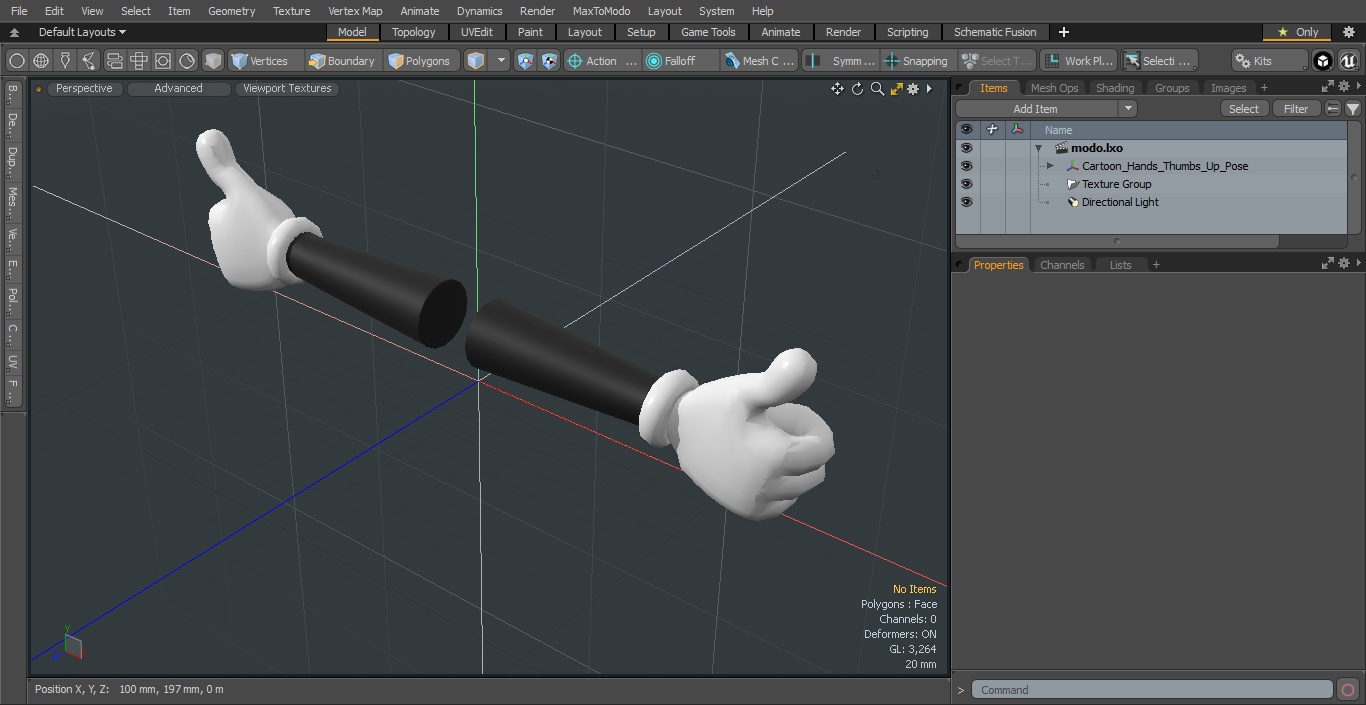Hide modo.lxo scene via eye icon
1366x705 pixels.
point(966,148)
